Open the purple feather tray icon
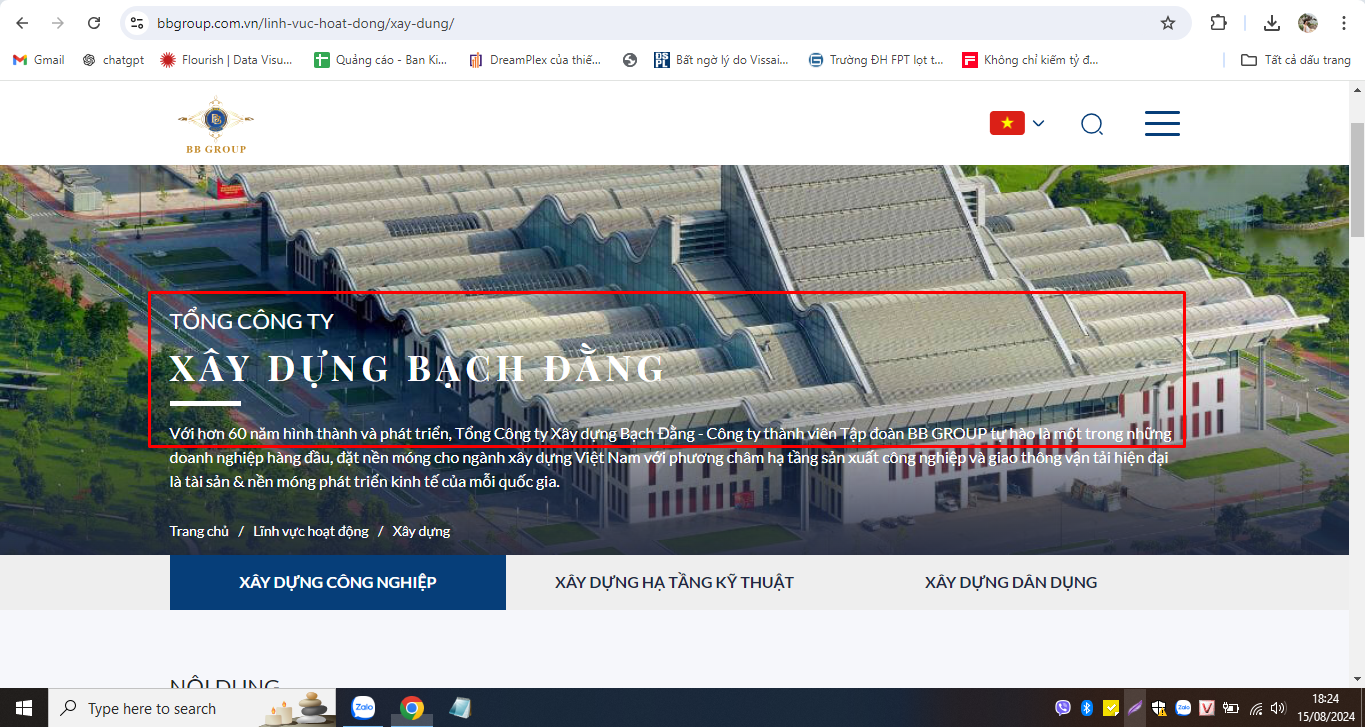The image size is (1365, 727). coord(1135,708)
